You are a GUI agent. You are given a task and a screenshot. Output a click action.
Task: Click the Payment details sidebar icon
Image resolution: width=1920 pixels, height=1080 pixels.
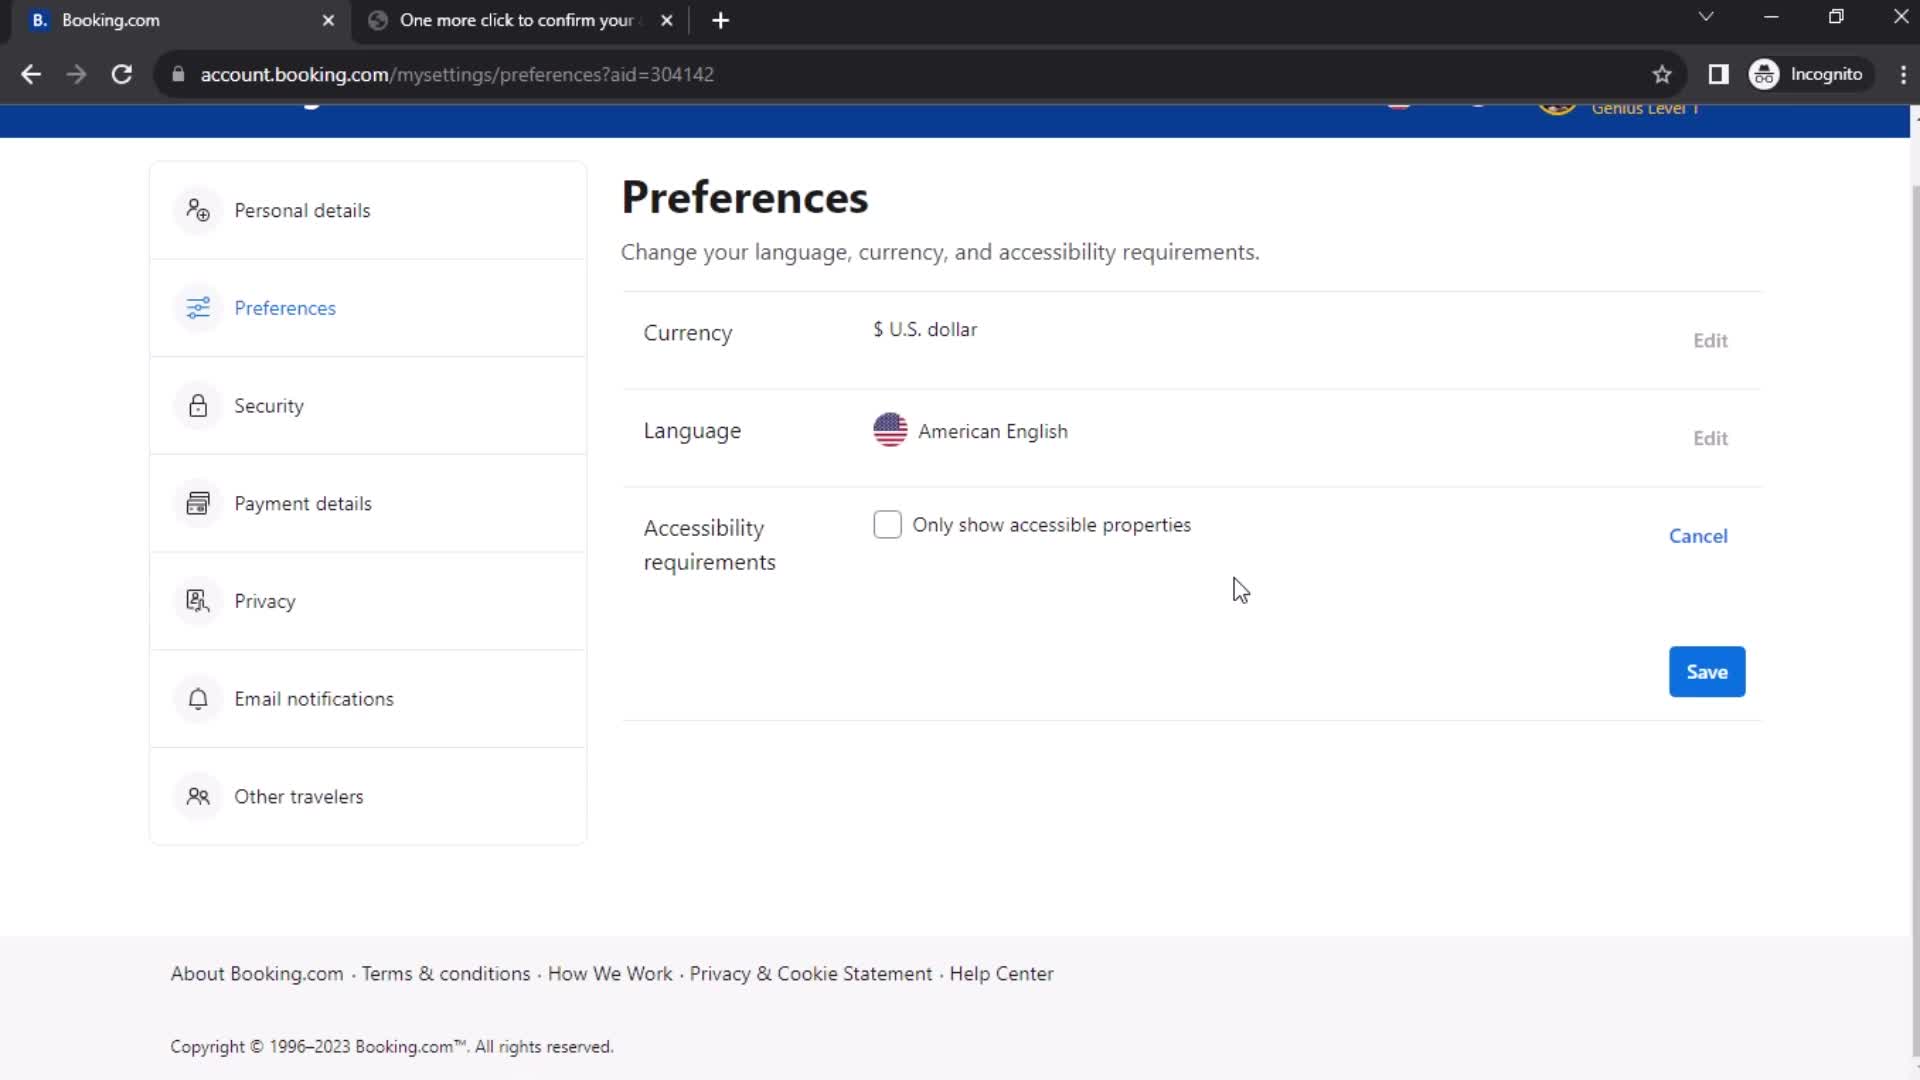pos(196,502)
